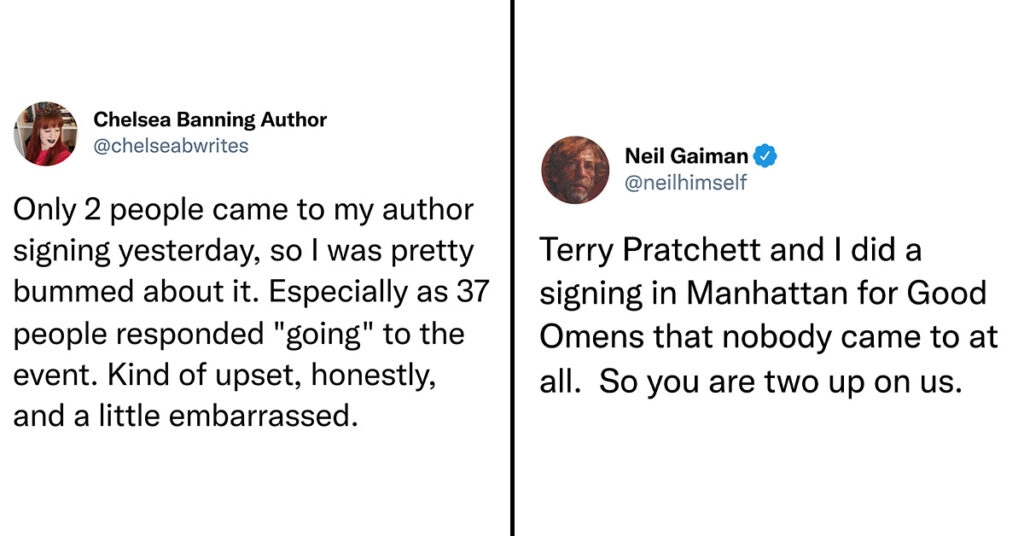
Task: Open Chelsea Banning's red-haired profile avatar
Action: tap(45, 133)
